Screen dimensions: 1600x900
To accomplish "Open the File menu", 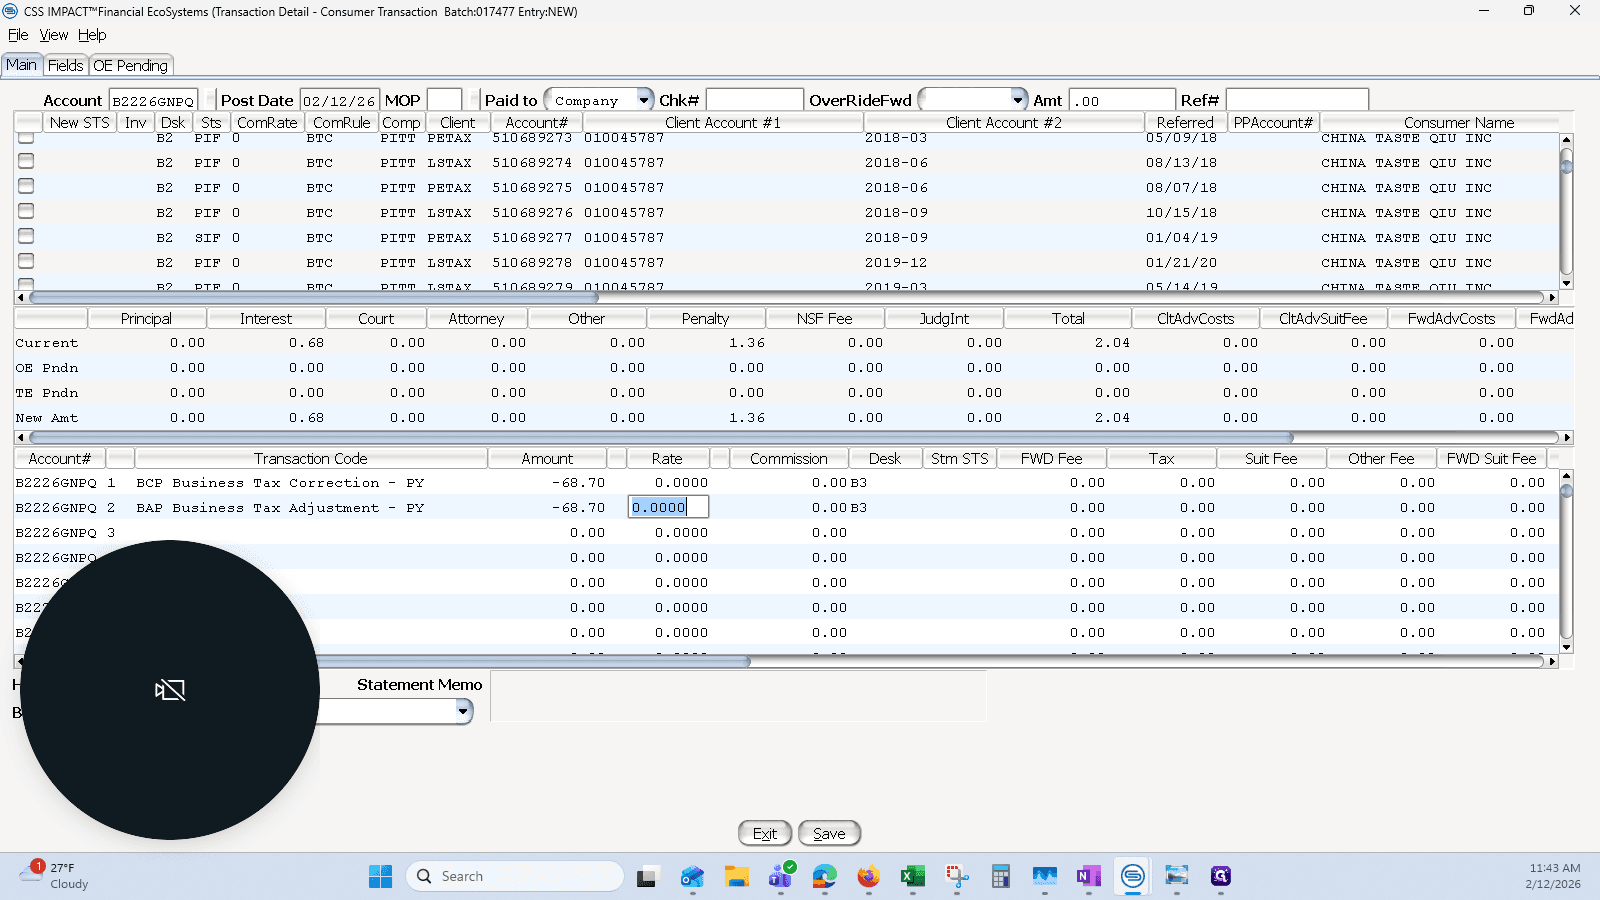I will (18, 35).
